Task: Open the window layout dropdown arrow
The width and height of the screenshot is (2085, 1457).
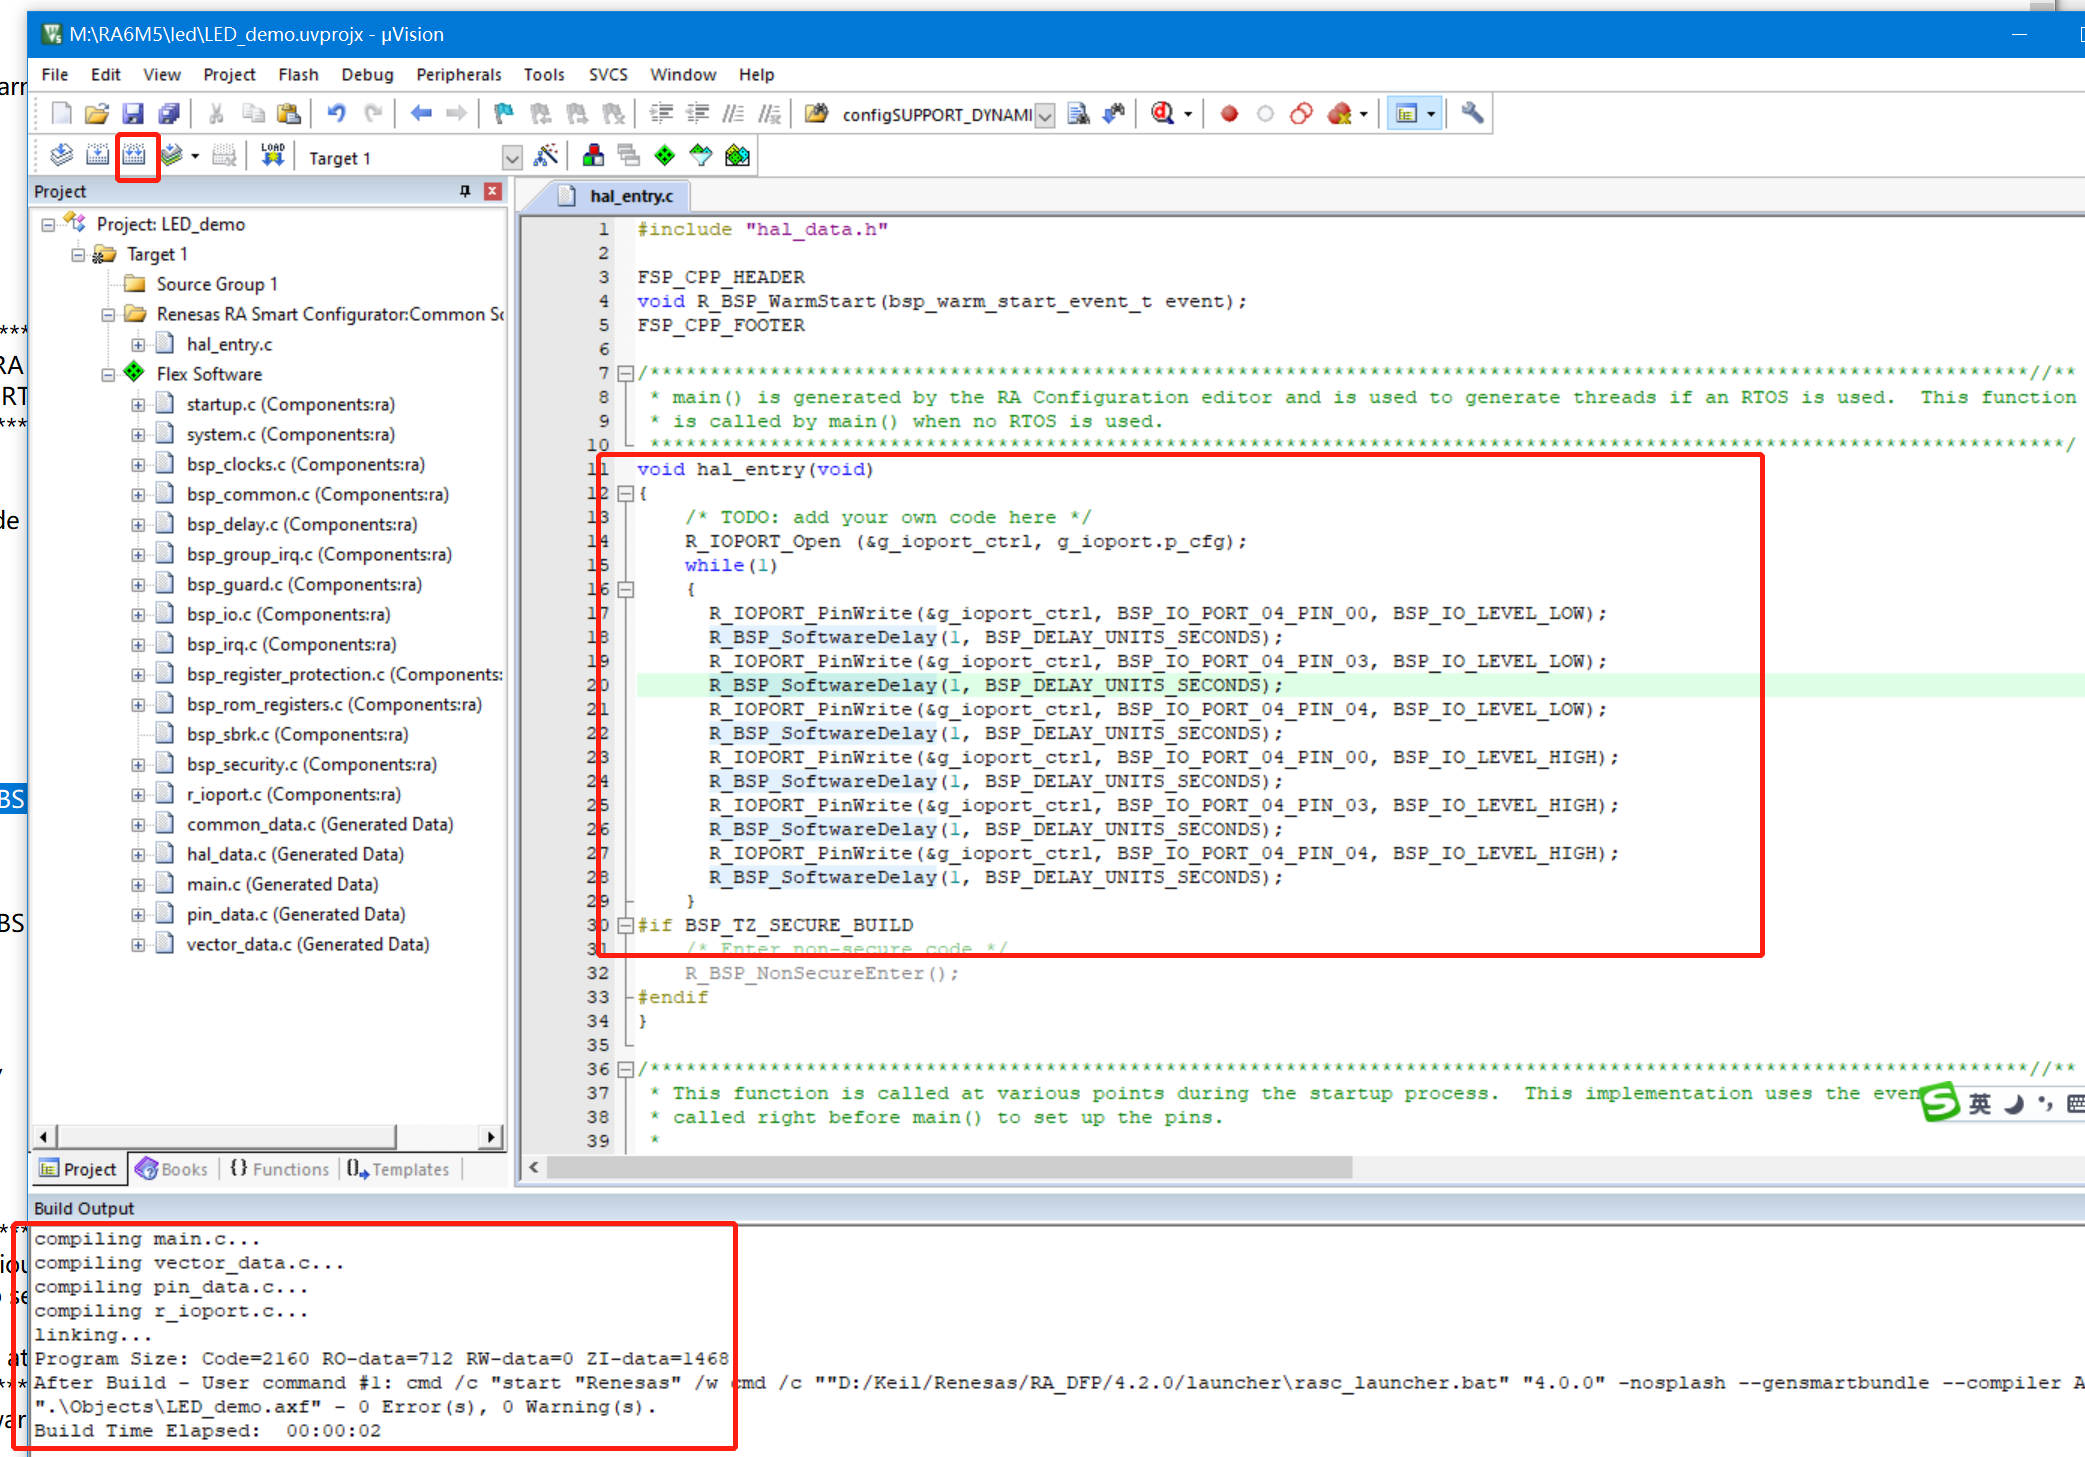Action: point(1431,115)
